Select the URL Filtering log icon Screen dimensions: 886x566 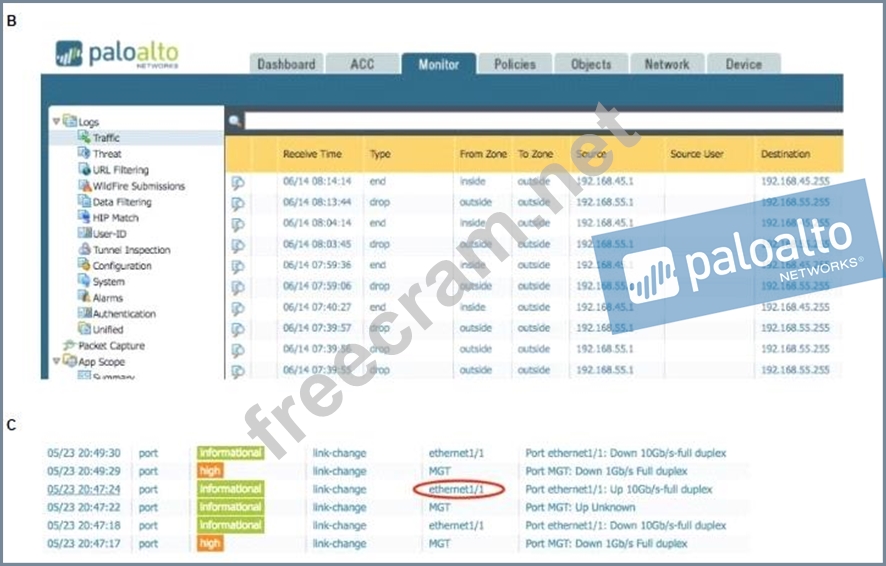tap(85, 170)
